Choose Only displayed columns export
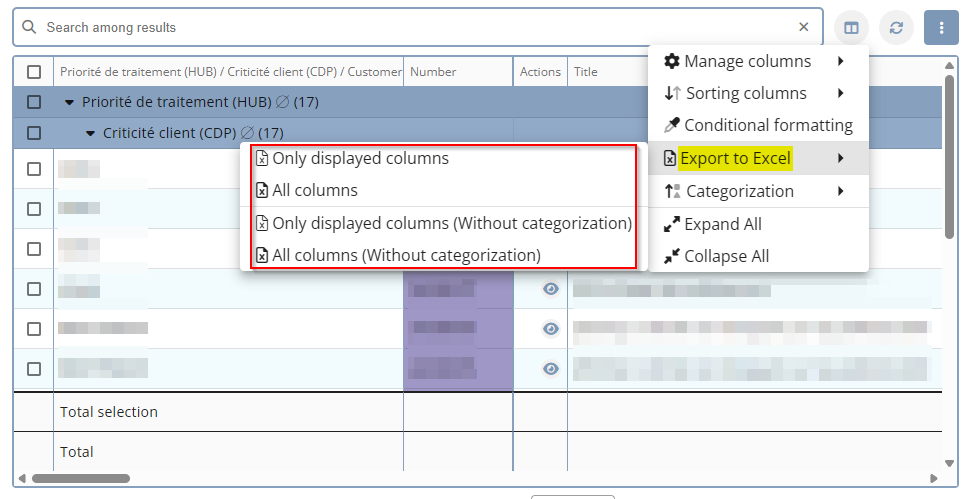 pos(360,158)
